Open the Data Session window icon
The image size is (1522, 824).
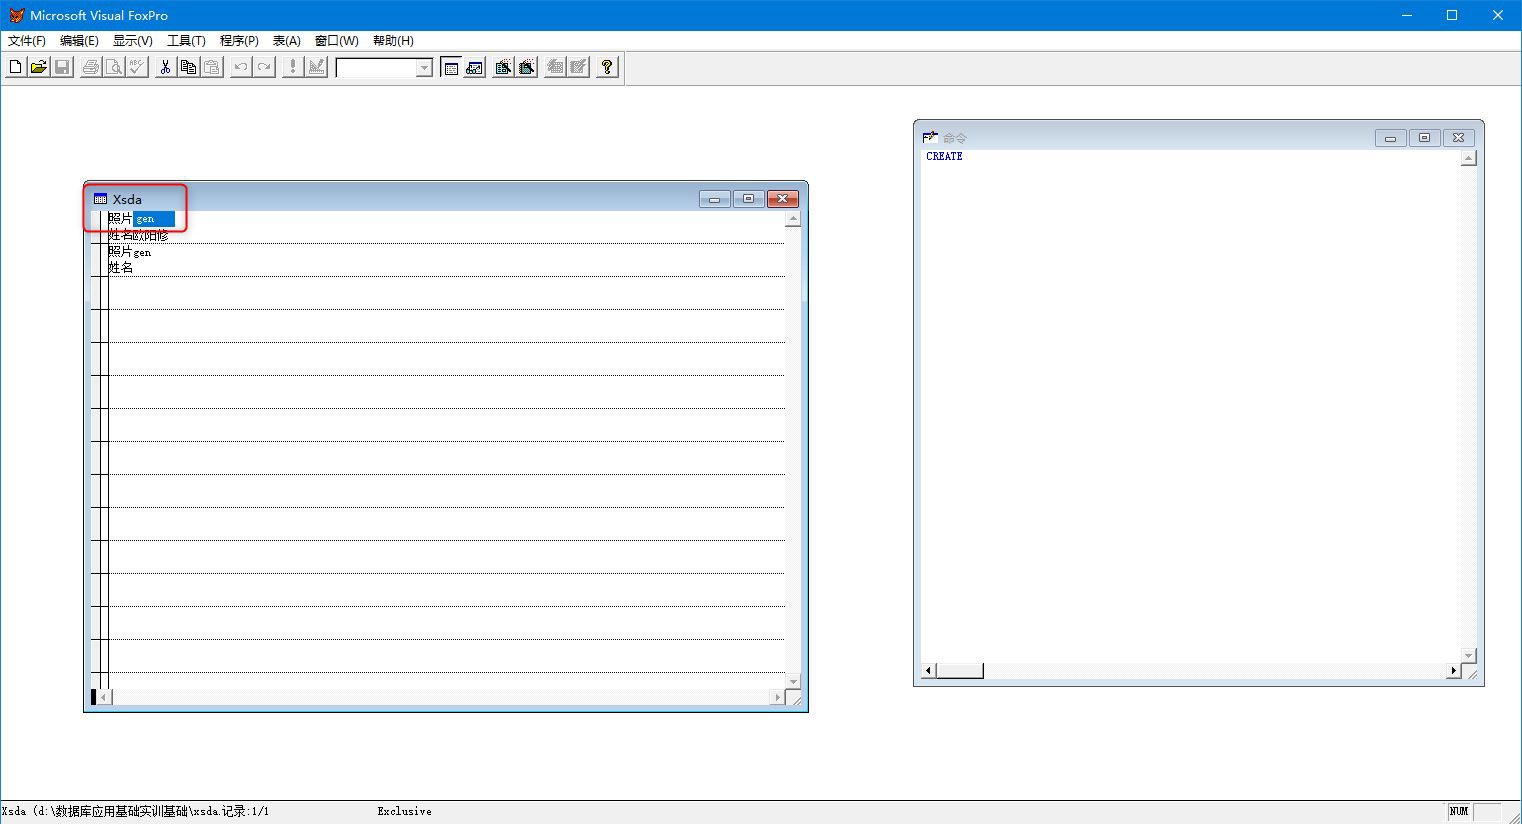pyautogui.click(x=475, y=67)
